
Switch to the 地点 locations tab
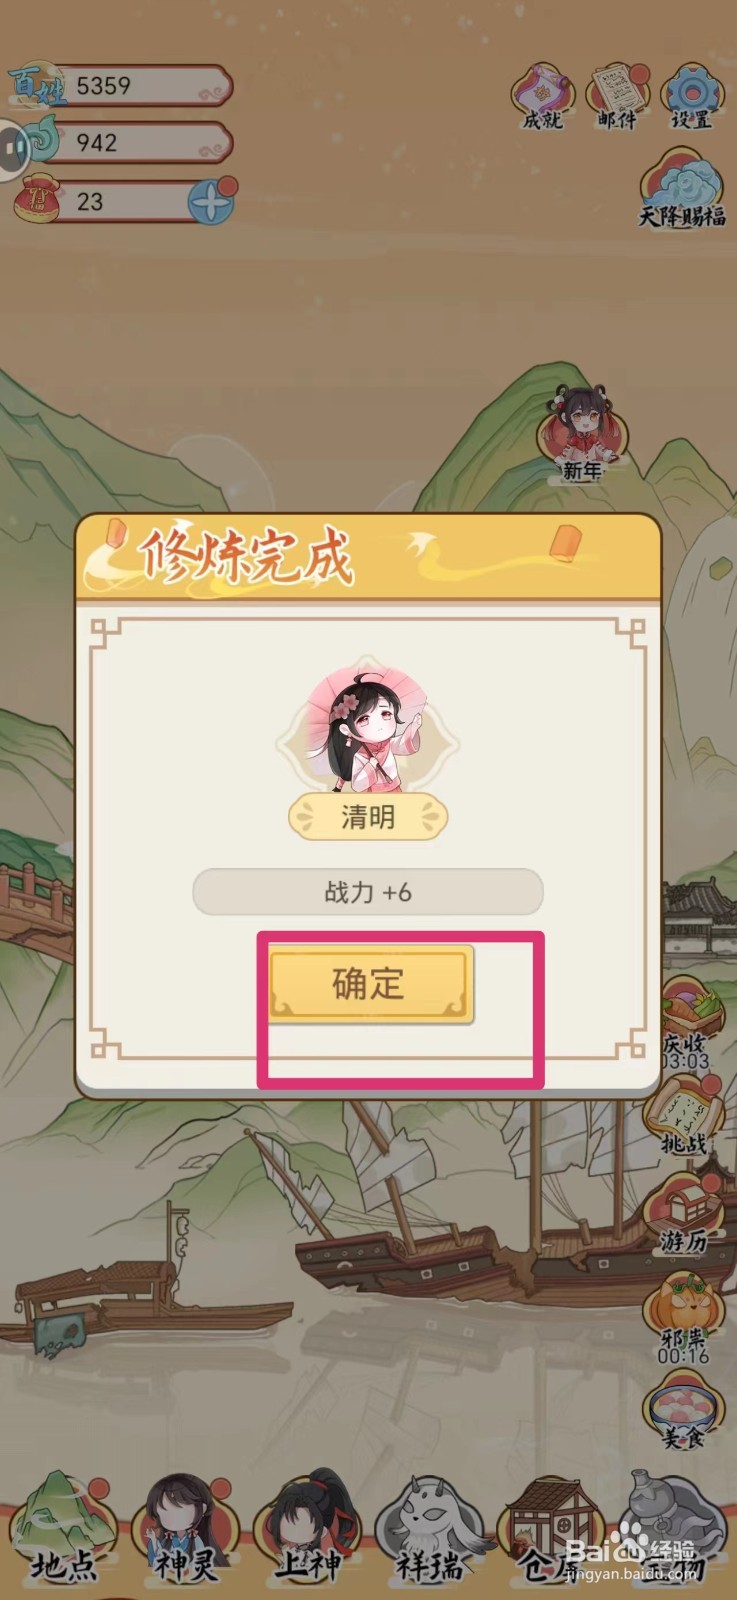62,1530
